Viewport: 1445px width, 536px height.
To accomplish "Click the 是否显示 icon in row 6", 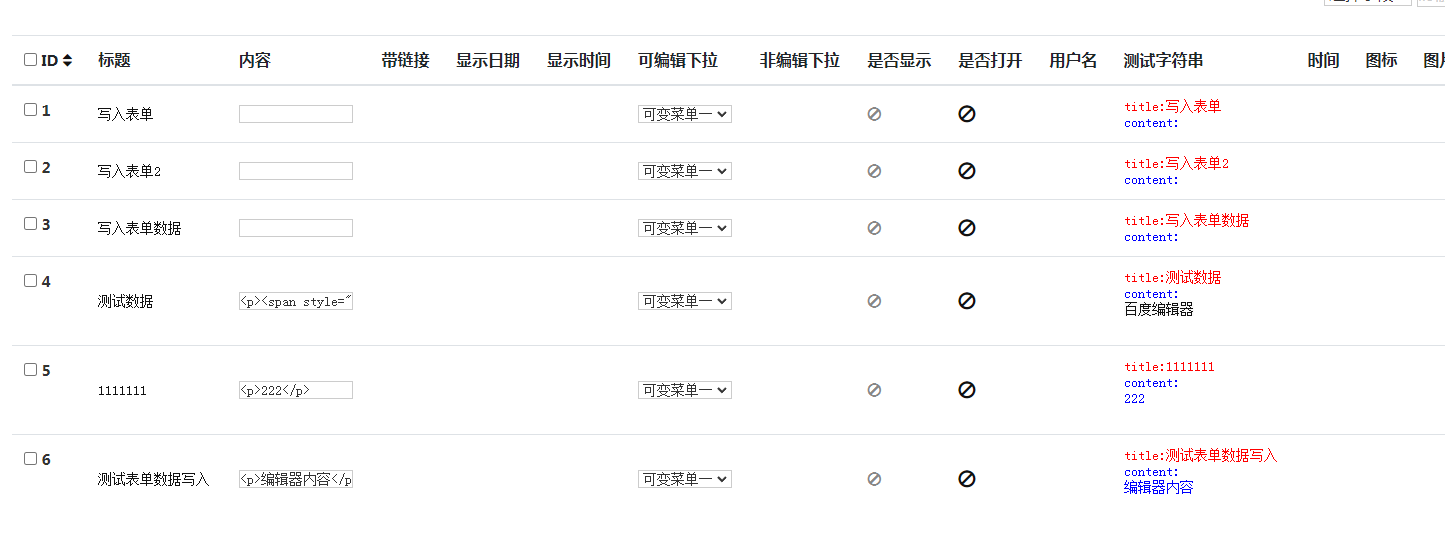I will [874, 479].
